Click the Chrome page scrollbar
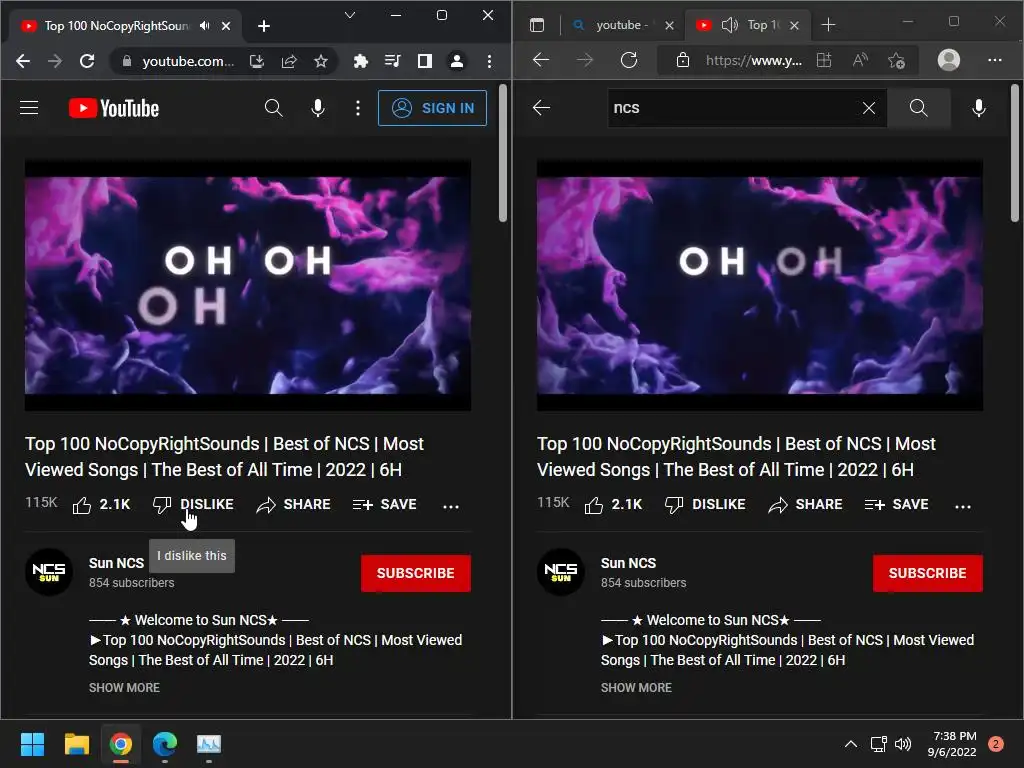Screen dimensions: 1024x768 coord(502,154)
